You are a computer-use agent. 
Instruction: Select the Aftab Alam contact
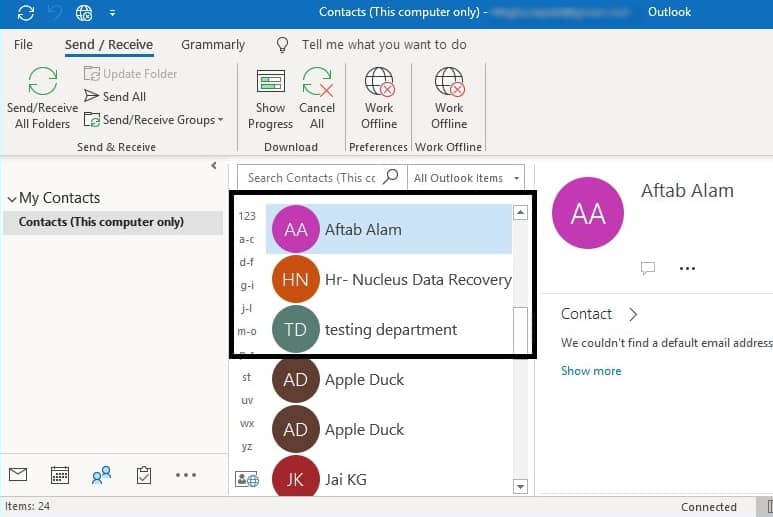[x=389, y=230]
